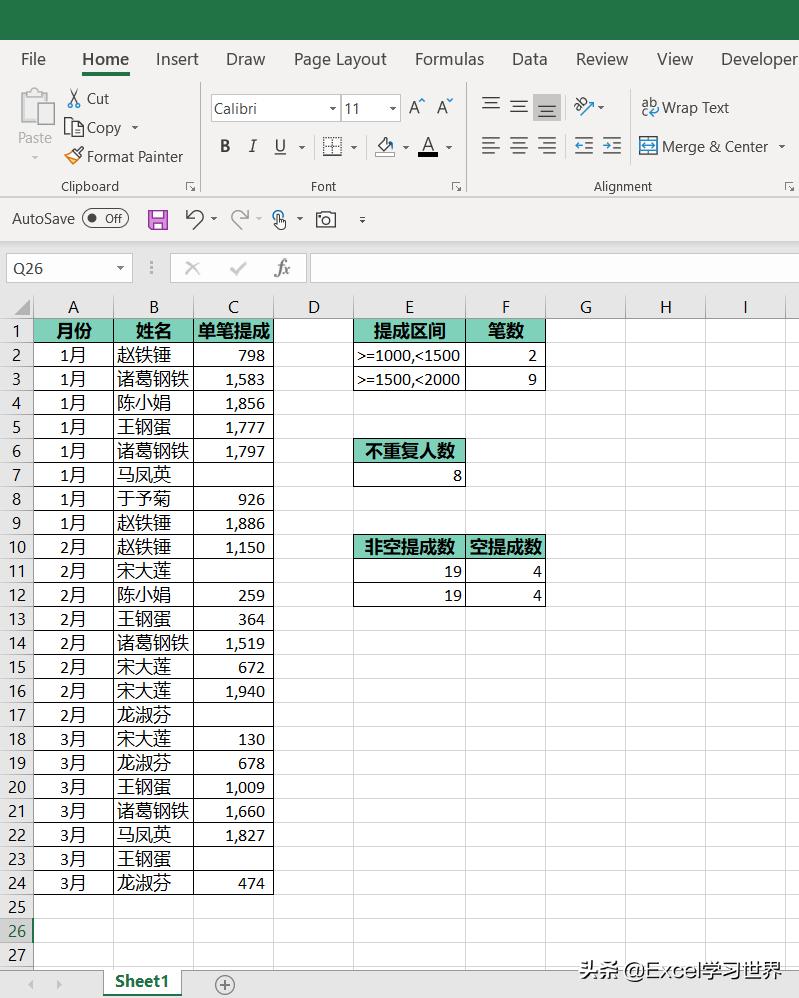The image size is (799, 998).
Task: Open the Underline style dropdown
Action: 302,147
